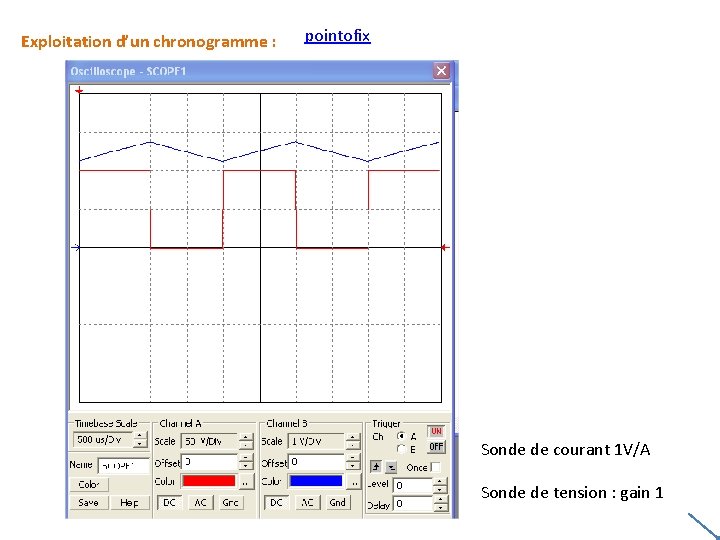
Task: Click the Timebase 500 us/Div field
Action: pyautogui.click(x=103, y=440)
